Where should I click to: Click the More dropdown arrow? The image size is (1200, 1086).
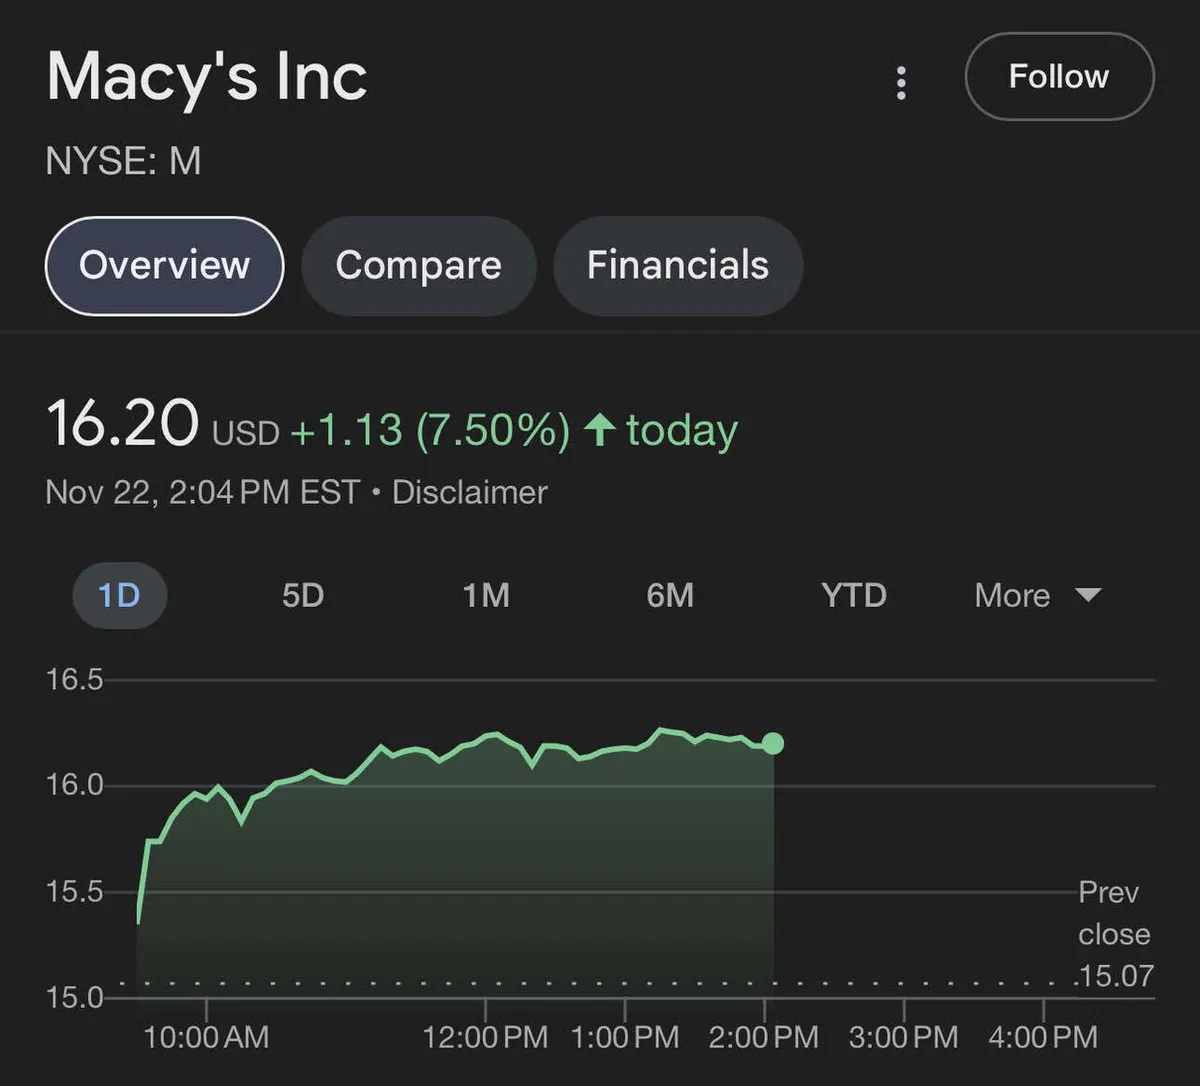(1087, 596)
